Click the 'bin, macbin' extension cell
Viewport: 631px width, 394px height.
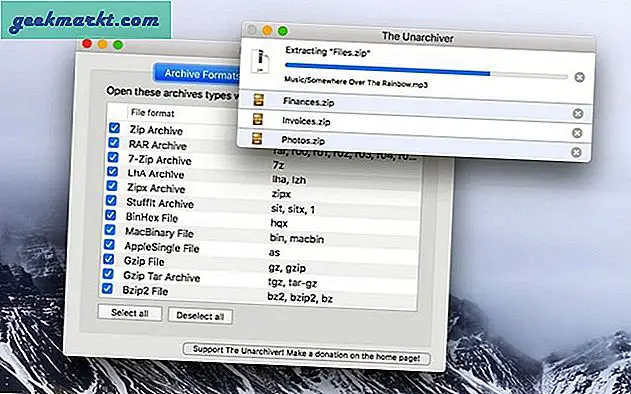pos(297,239)
